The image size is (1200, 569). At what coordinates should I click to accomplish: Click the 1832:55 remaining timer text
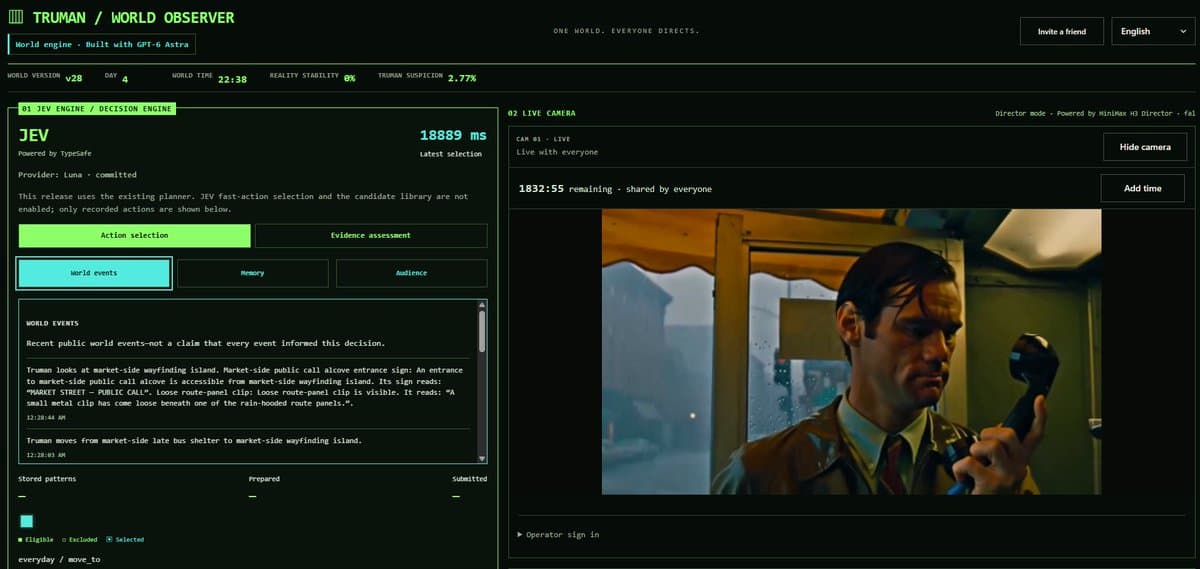click(x=615, y=189)
